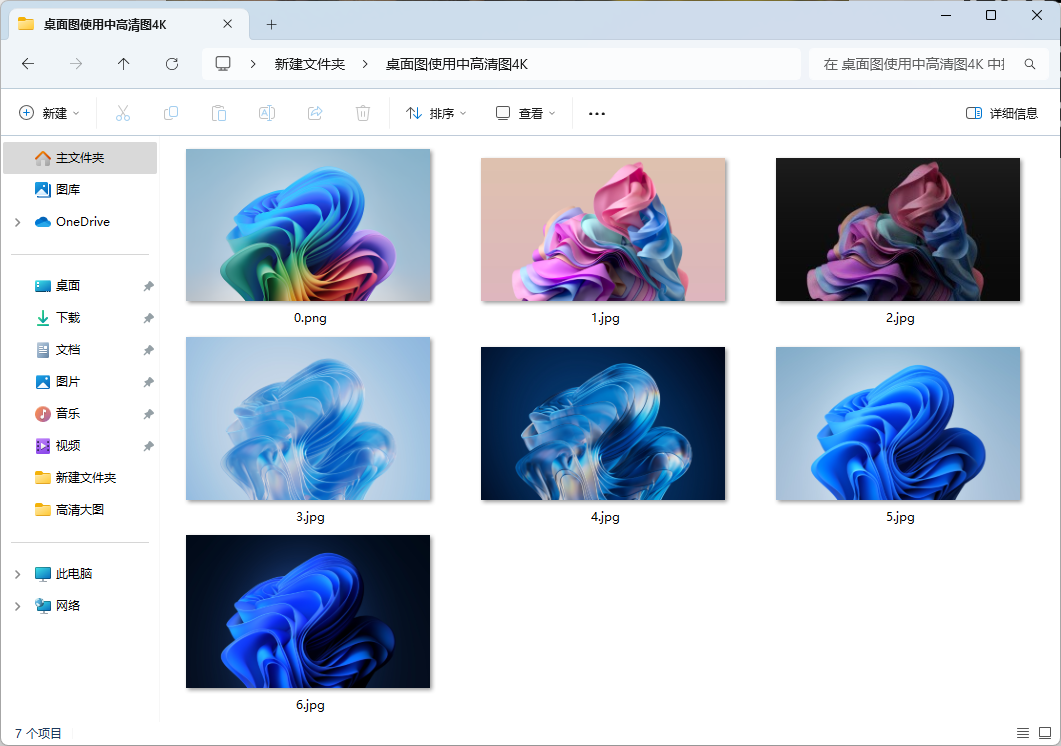Click the New (新建) button
1061x746 pixels.
coord(49,114)
